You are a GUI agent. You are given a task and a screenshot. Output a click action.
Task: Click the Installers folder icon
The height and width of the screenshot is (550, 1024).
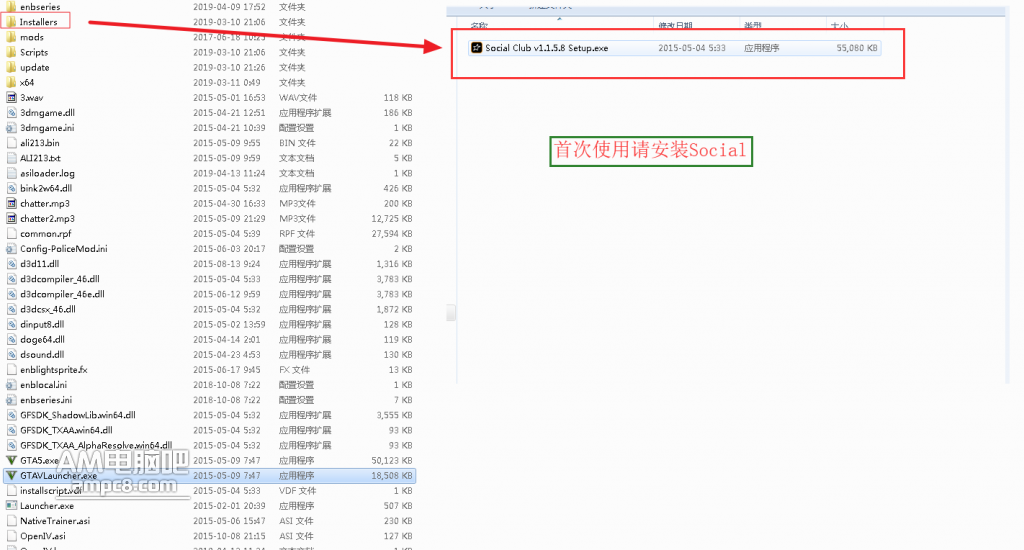[x=11, y=22]
